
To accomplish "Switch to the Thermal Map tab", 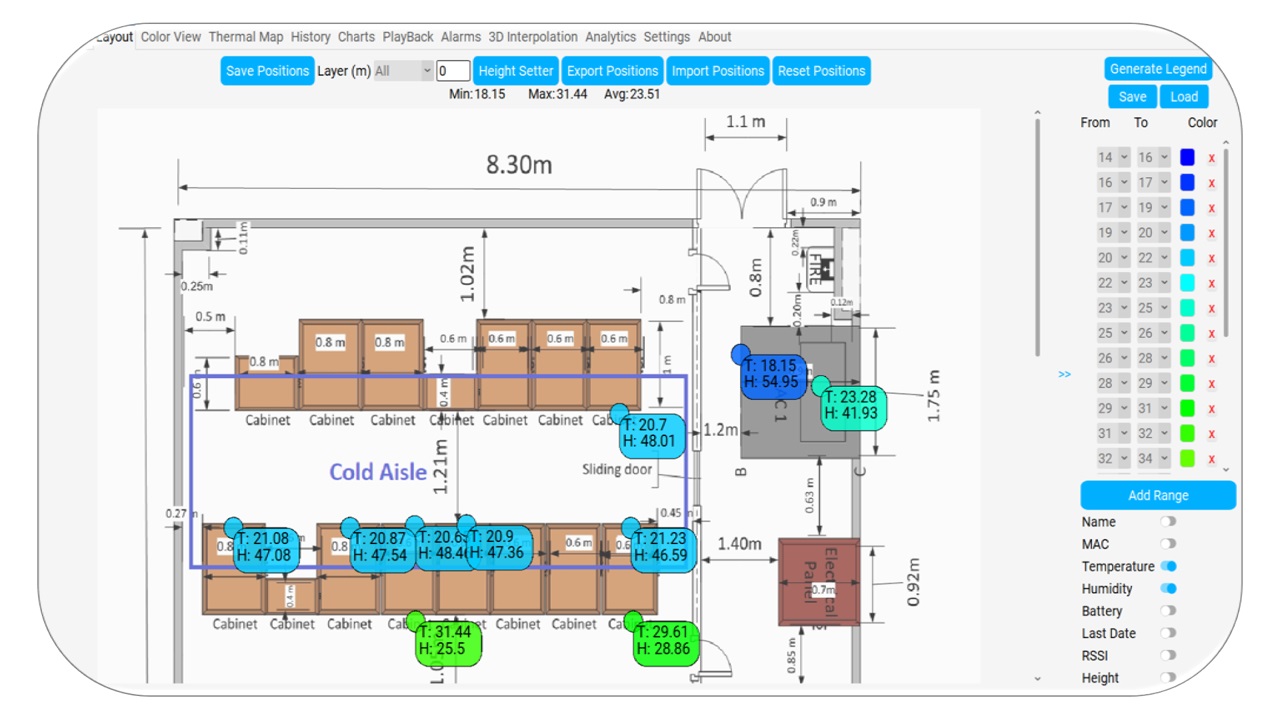I will [x=246, y=37].
